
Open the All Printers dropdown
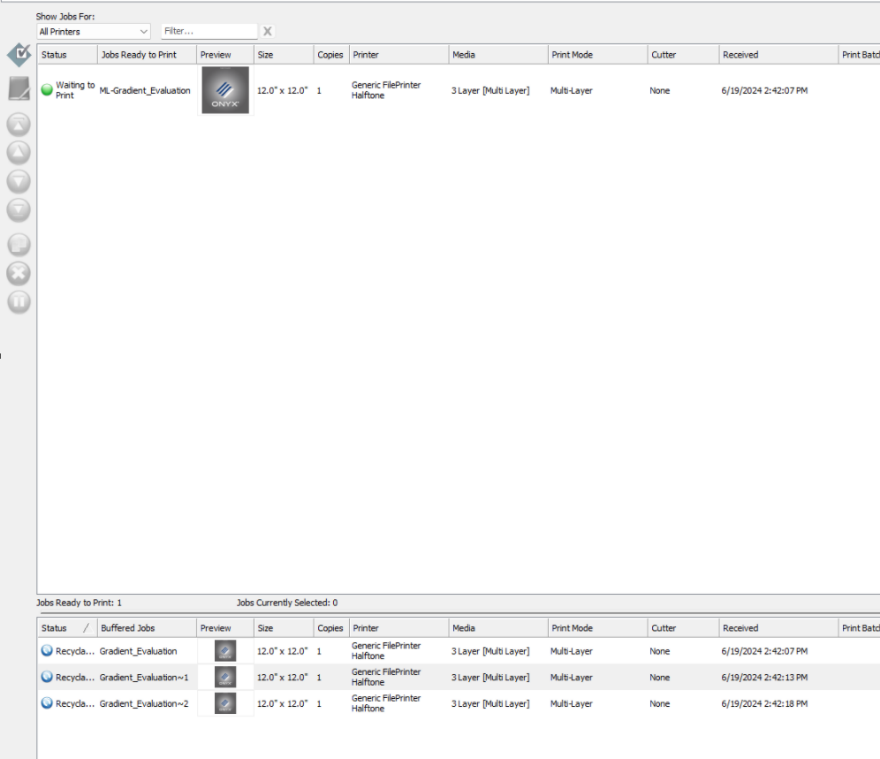93,32
